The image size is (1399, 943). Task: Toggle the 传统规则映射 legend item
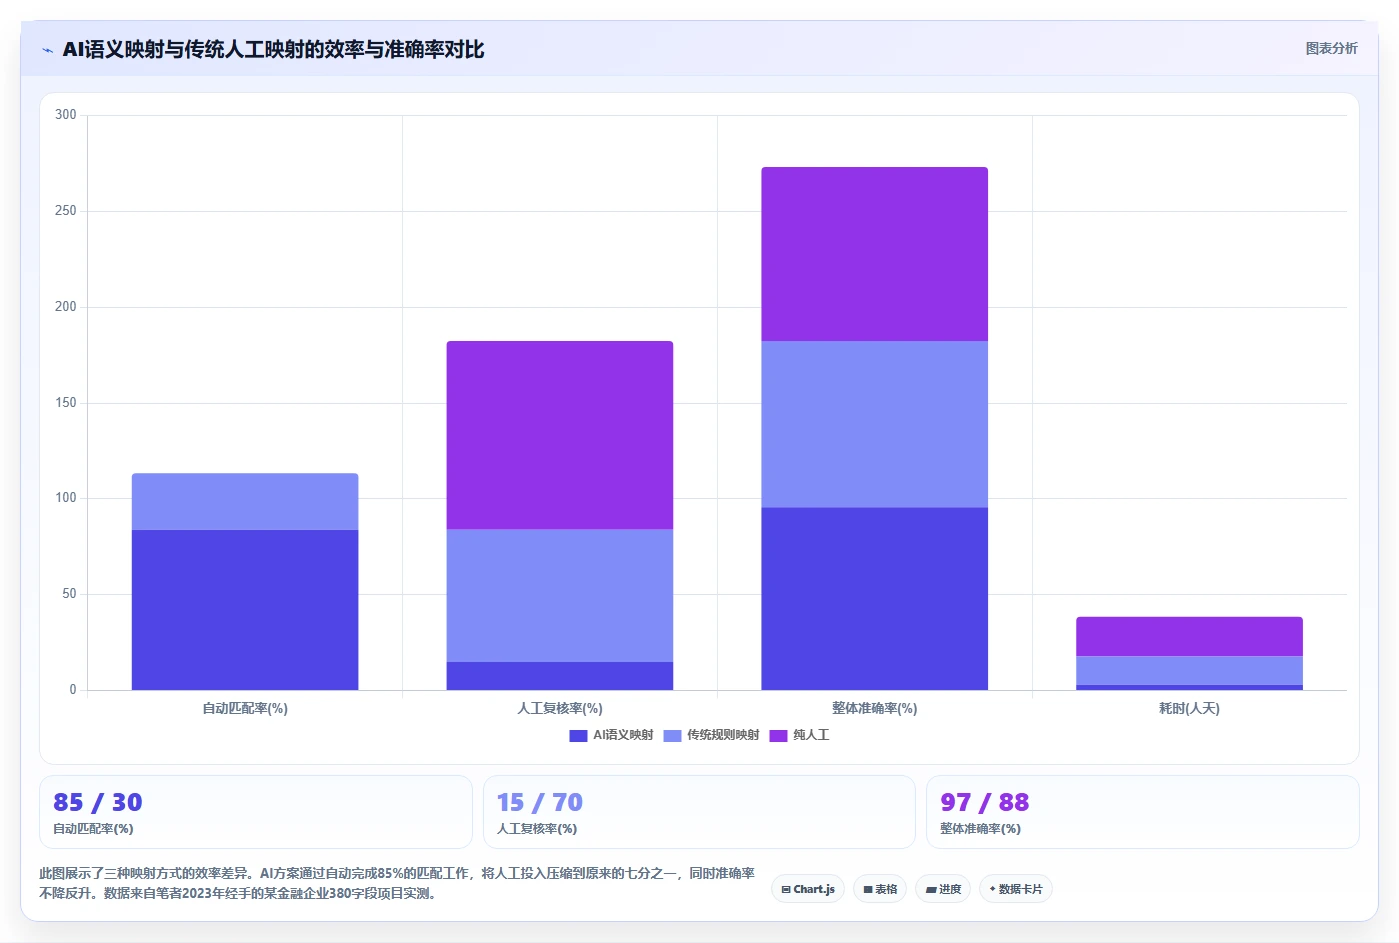point(711,735)
